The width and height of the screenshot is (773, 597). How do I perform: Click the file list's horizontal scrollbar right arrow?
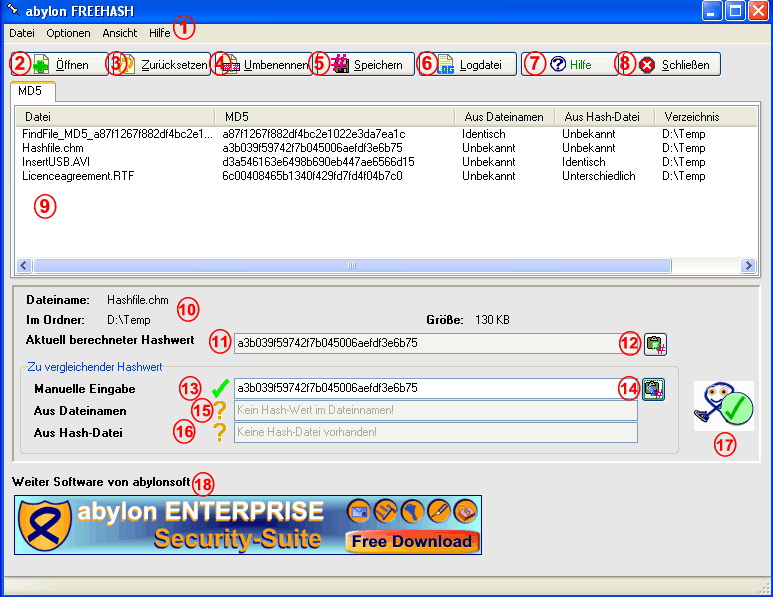click(x=748, y=266)
